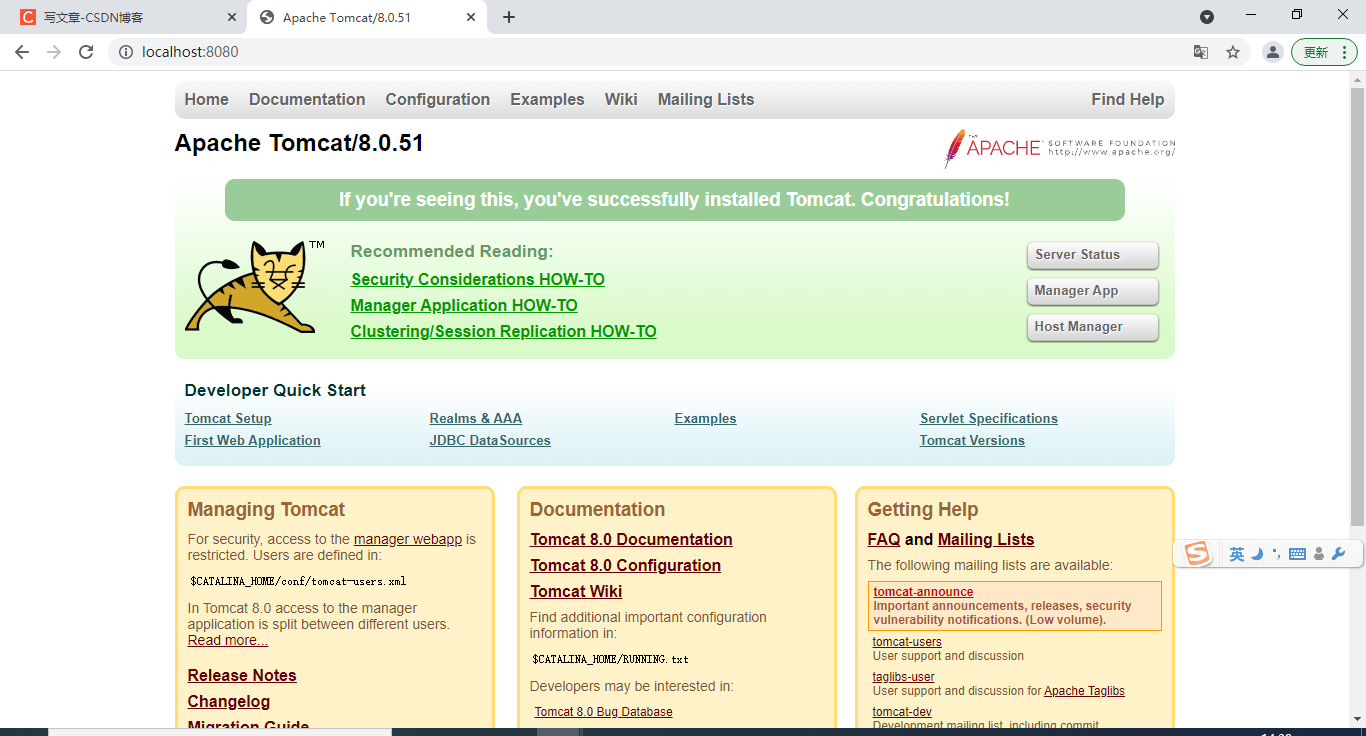The width and height of the screenshot is (1366, 736).
Task: Open the First Web Application link
Action: click(253, 441)
